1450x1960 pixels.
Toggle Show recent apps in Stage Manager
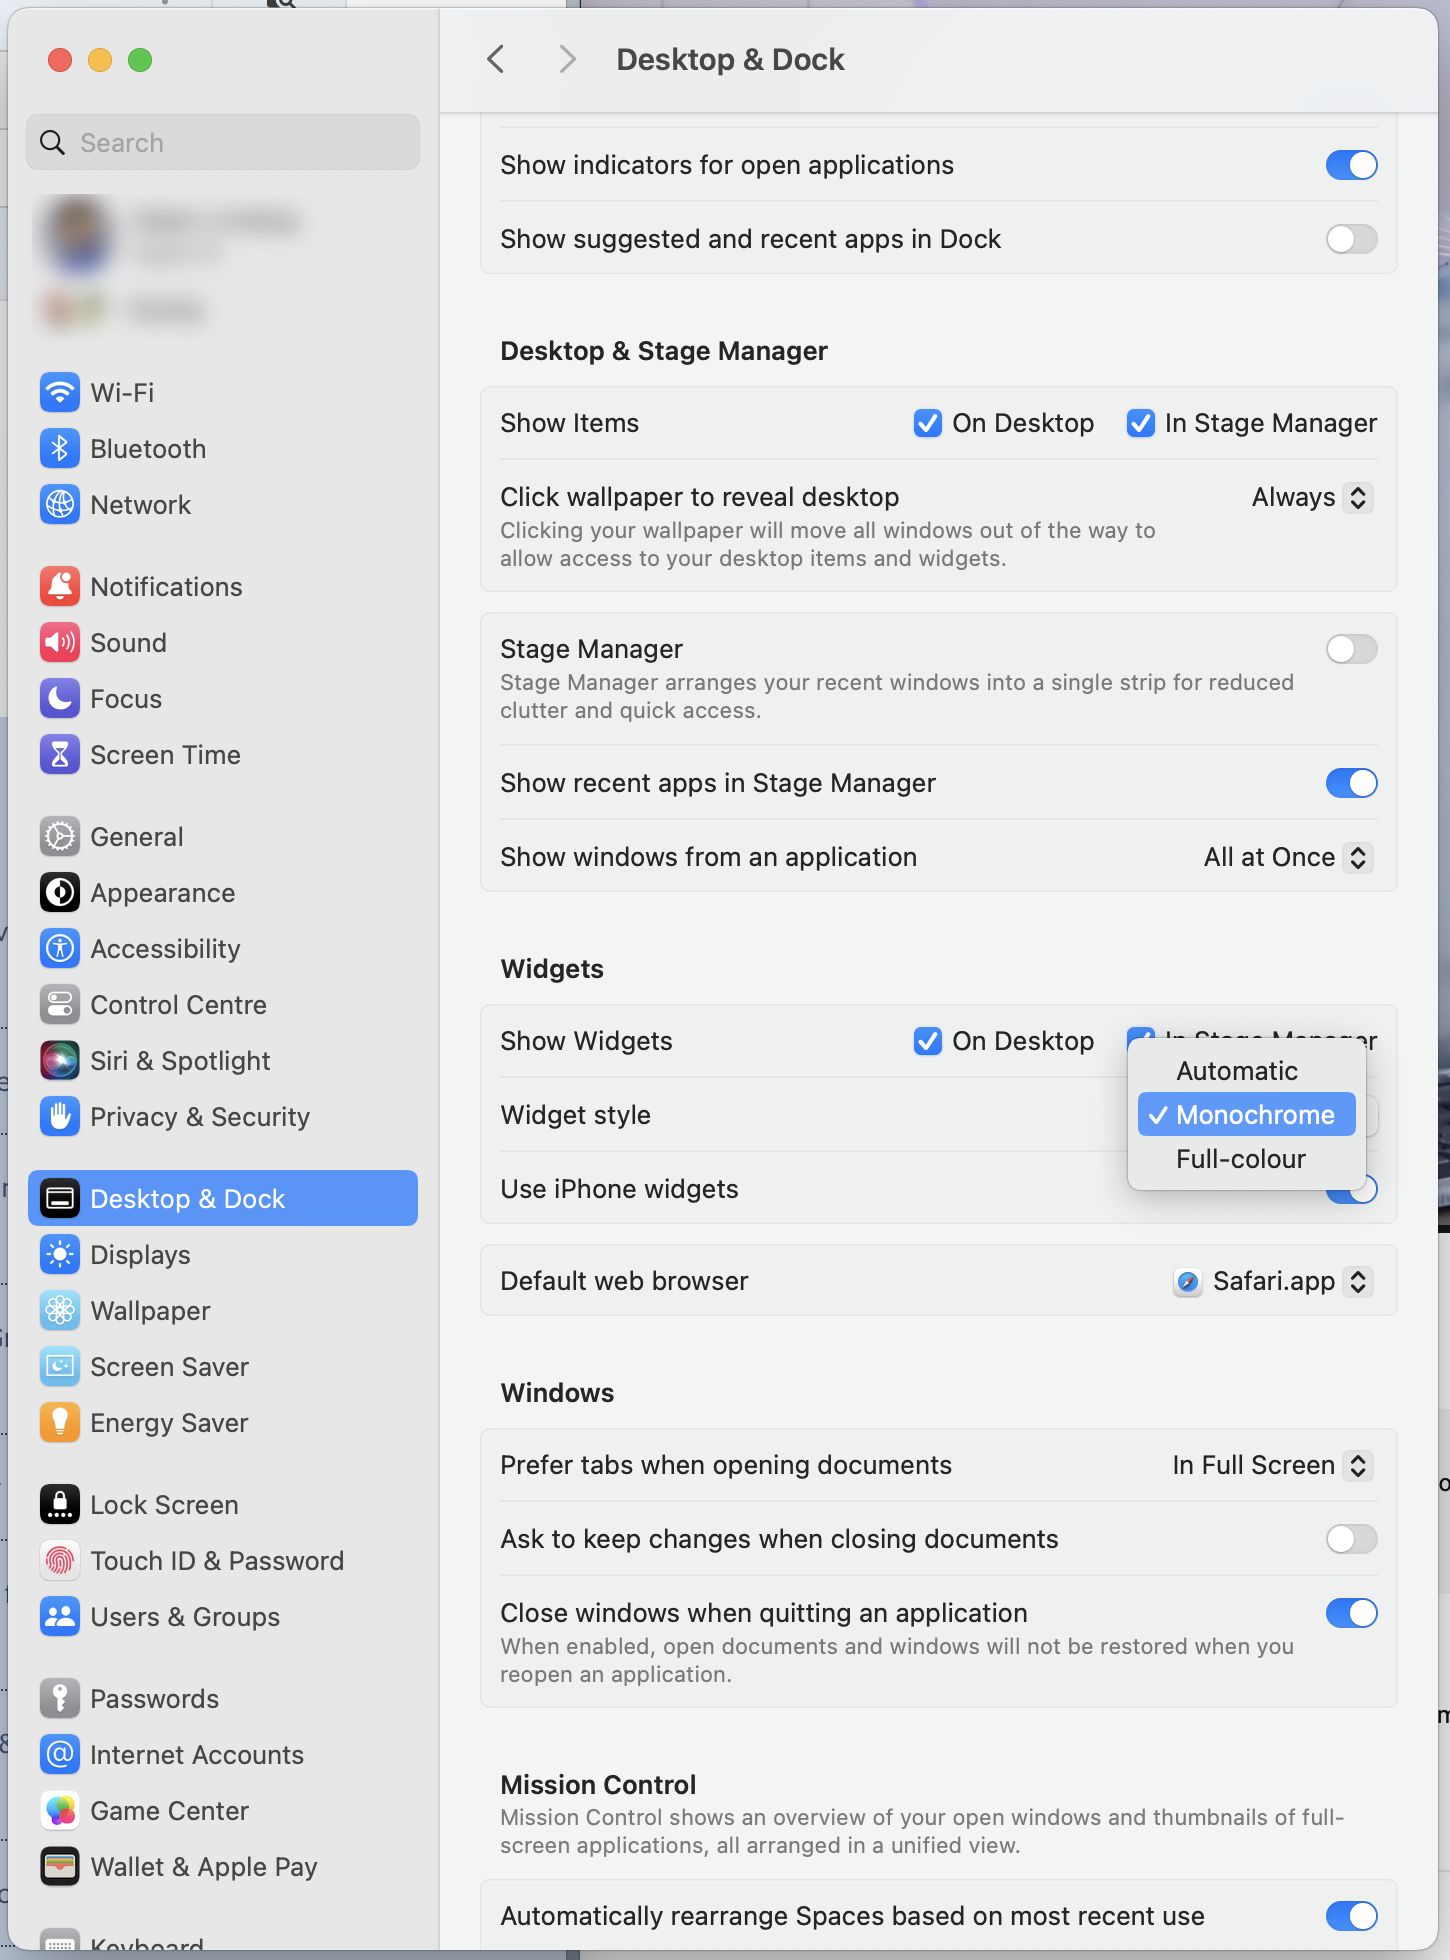[1351, 783]
